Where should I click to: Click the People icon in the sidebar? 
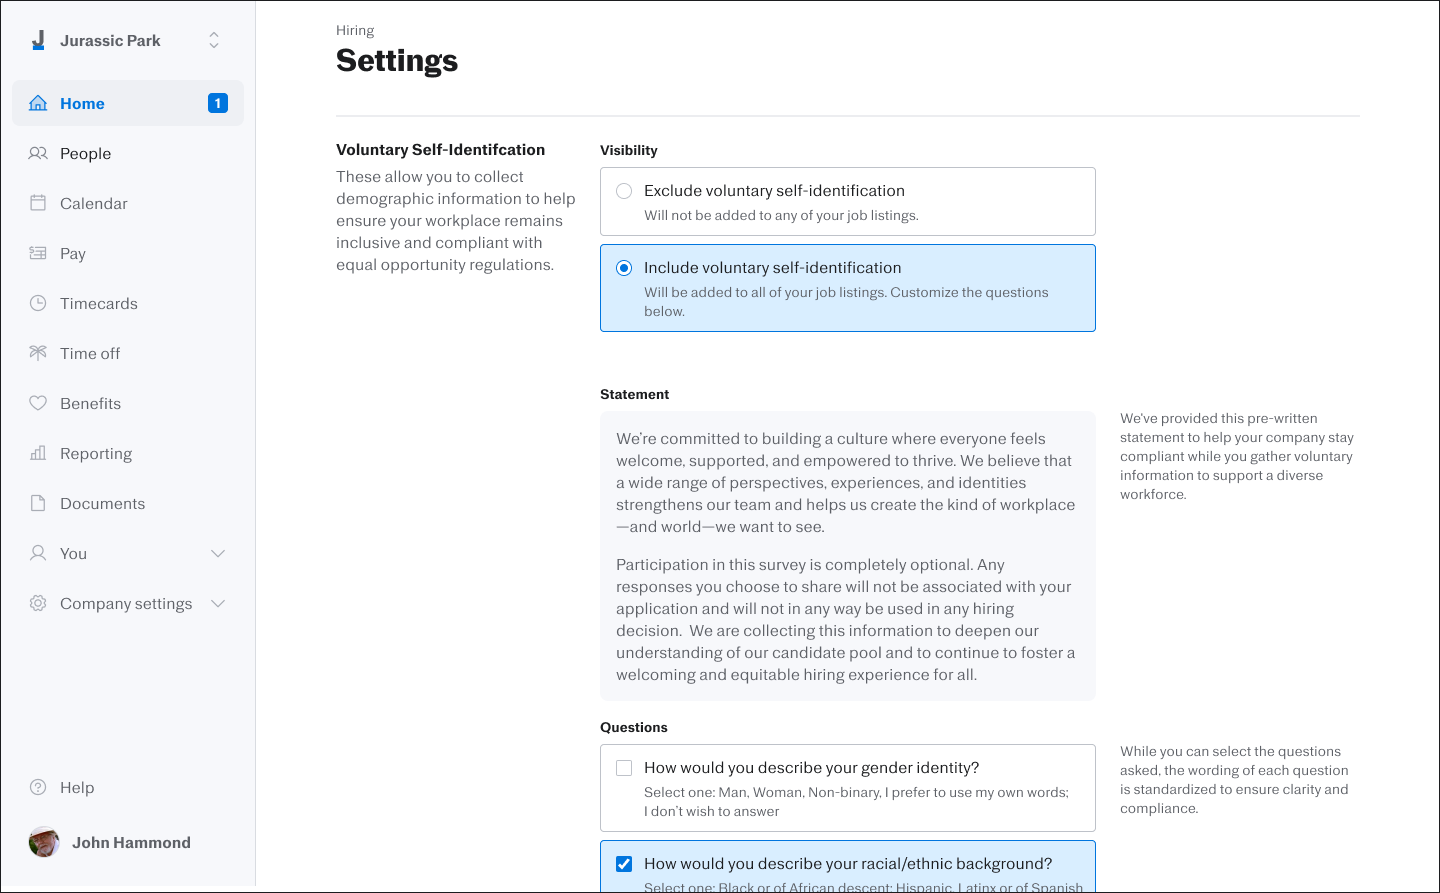[38, 153]
